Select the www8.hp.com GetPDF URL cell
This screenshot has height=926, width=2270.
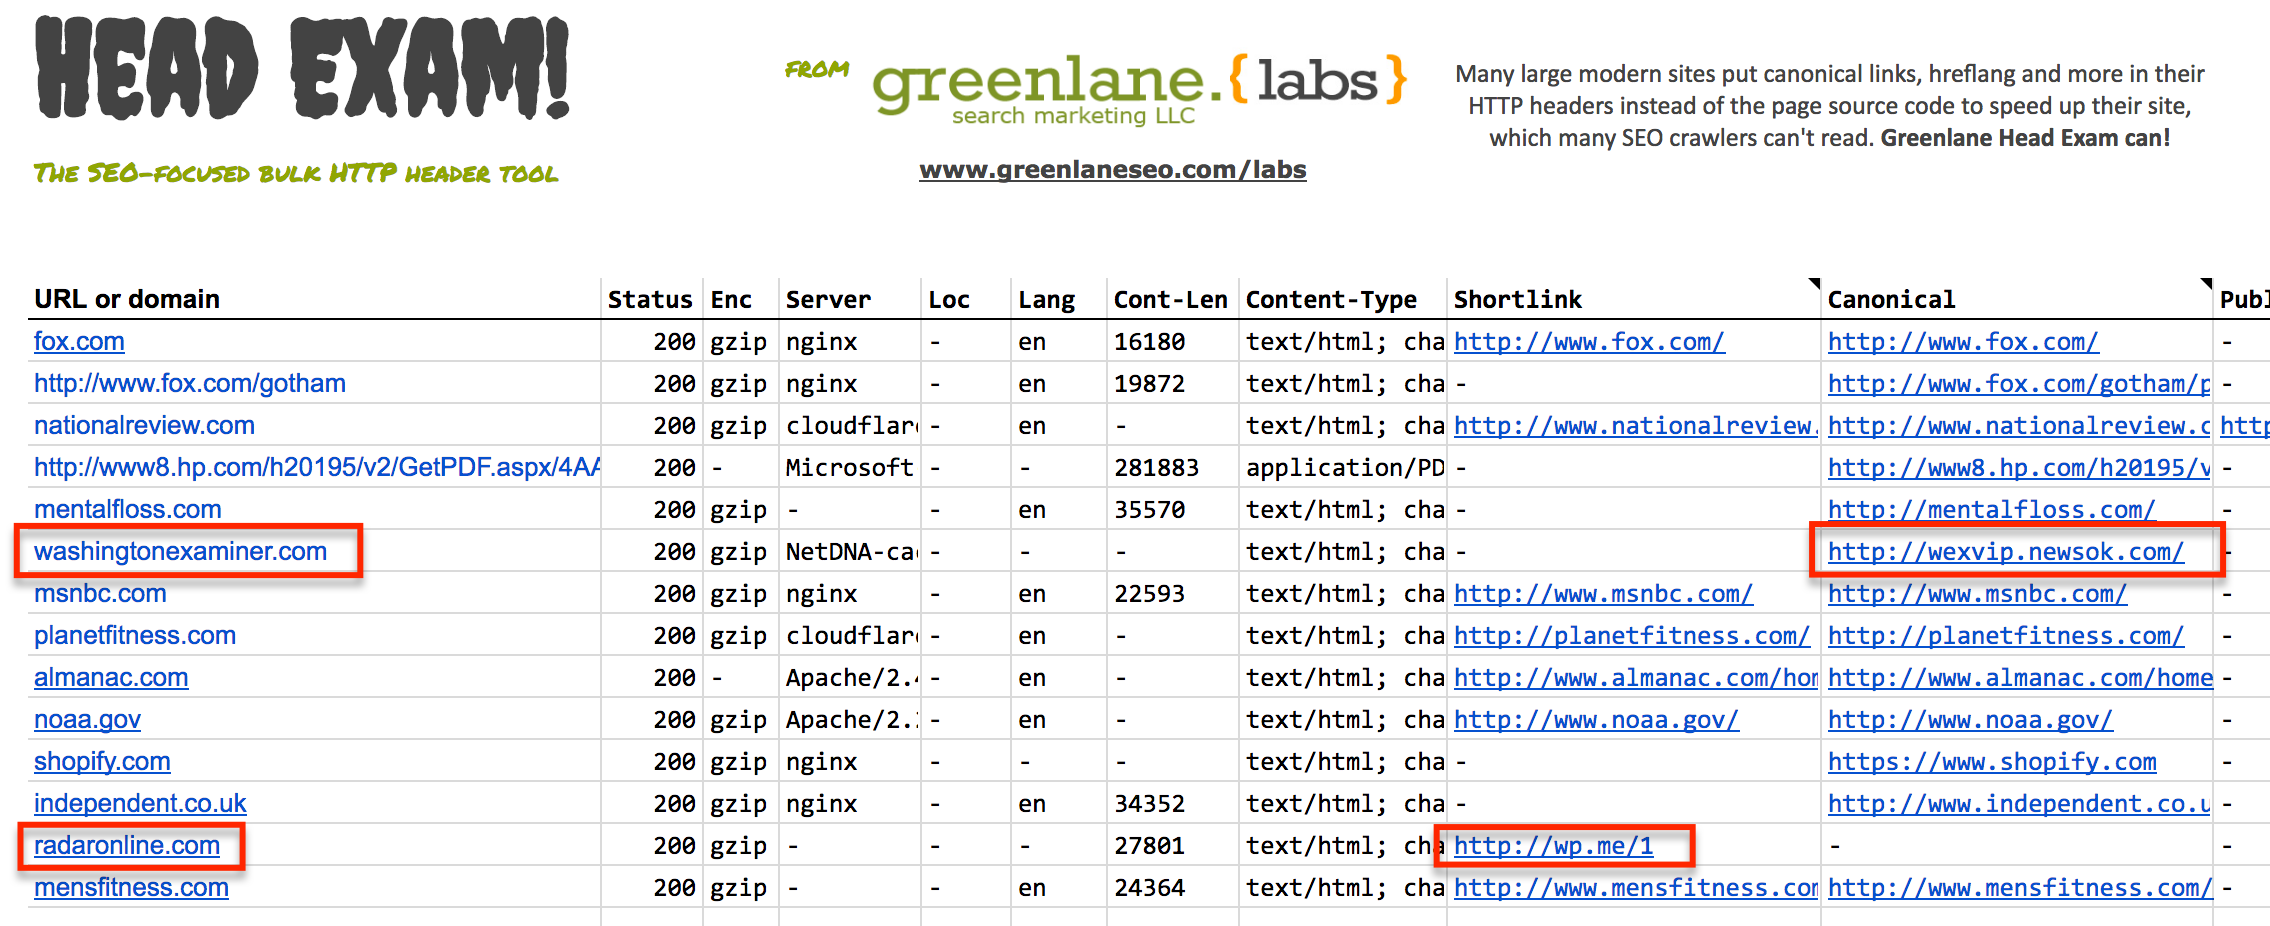point(317,468)
